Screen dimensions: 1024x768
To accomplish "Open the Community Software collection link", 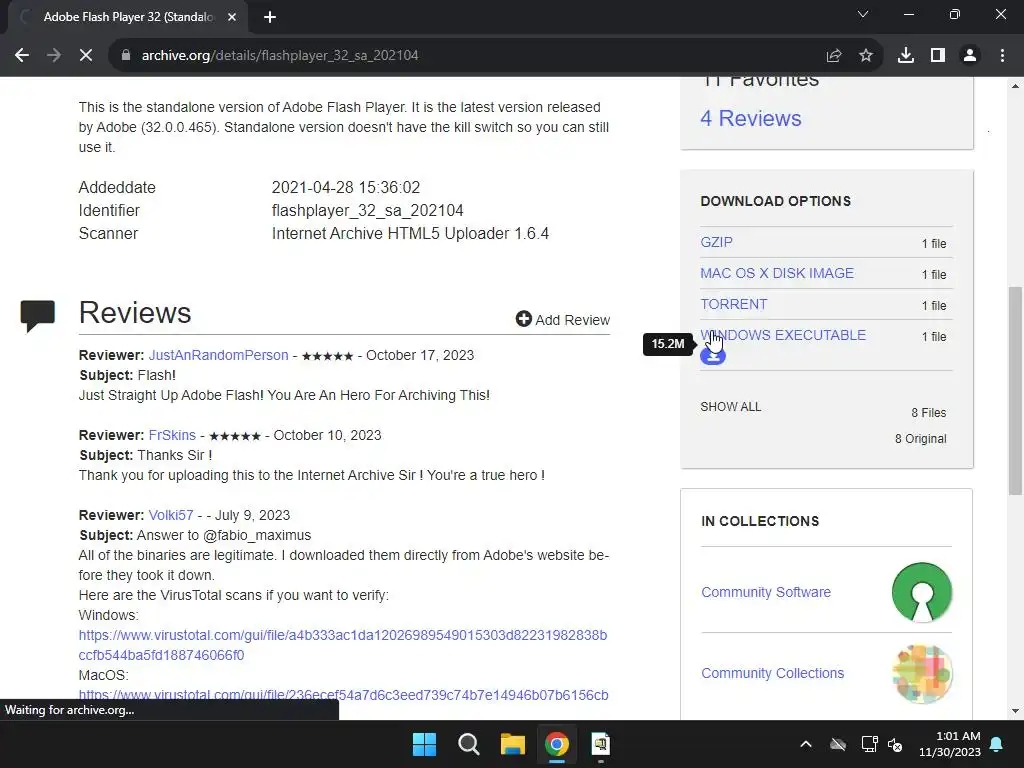I will [766, 592].
